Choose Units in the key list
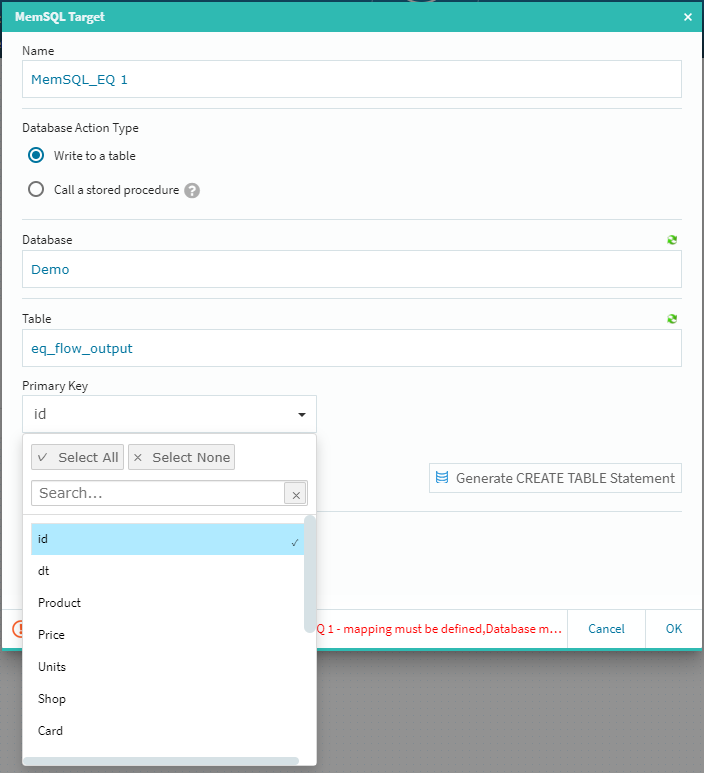The width and height of the screenshot is (704, 773). tap(167, 667)
